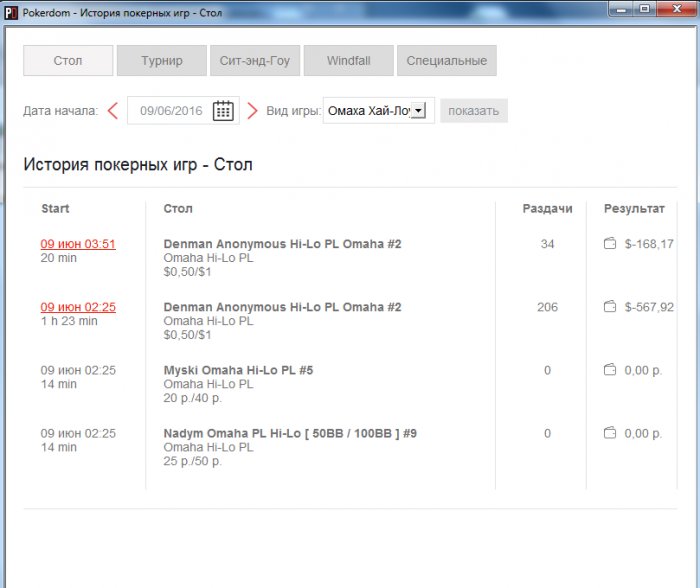Open session link 09 июн 03:51
This screenshot has height=588, width=700.
[x=78, y=244]
